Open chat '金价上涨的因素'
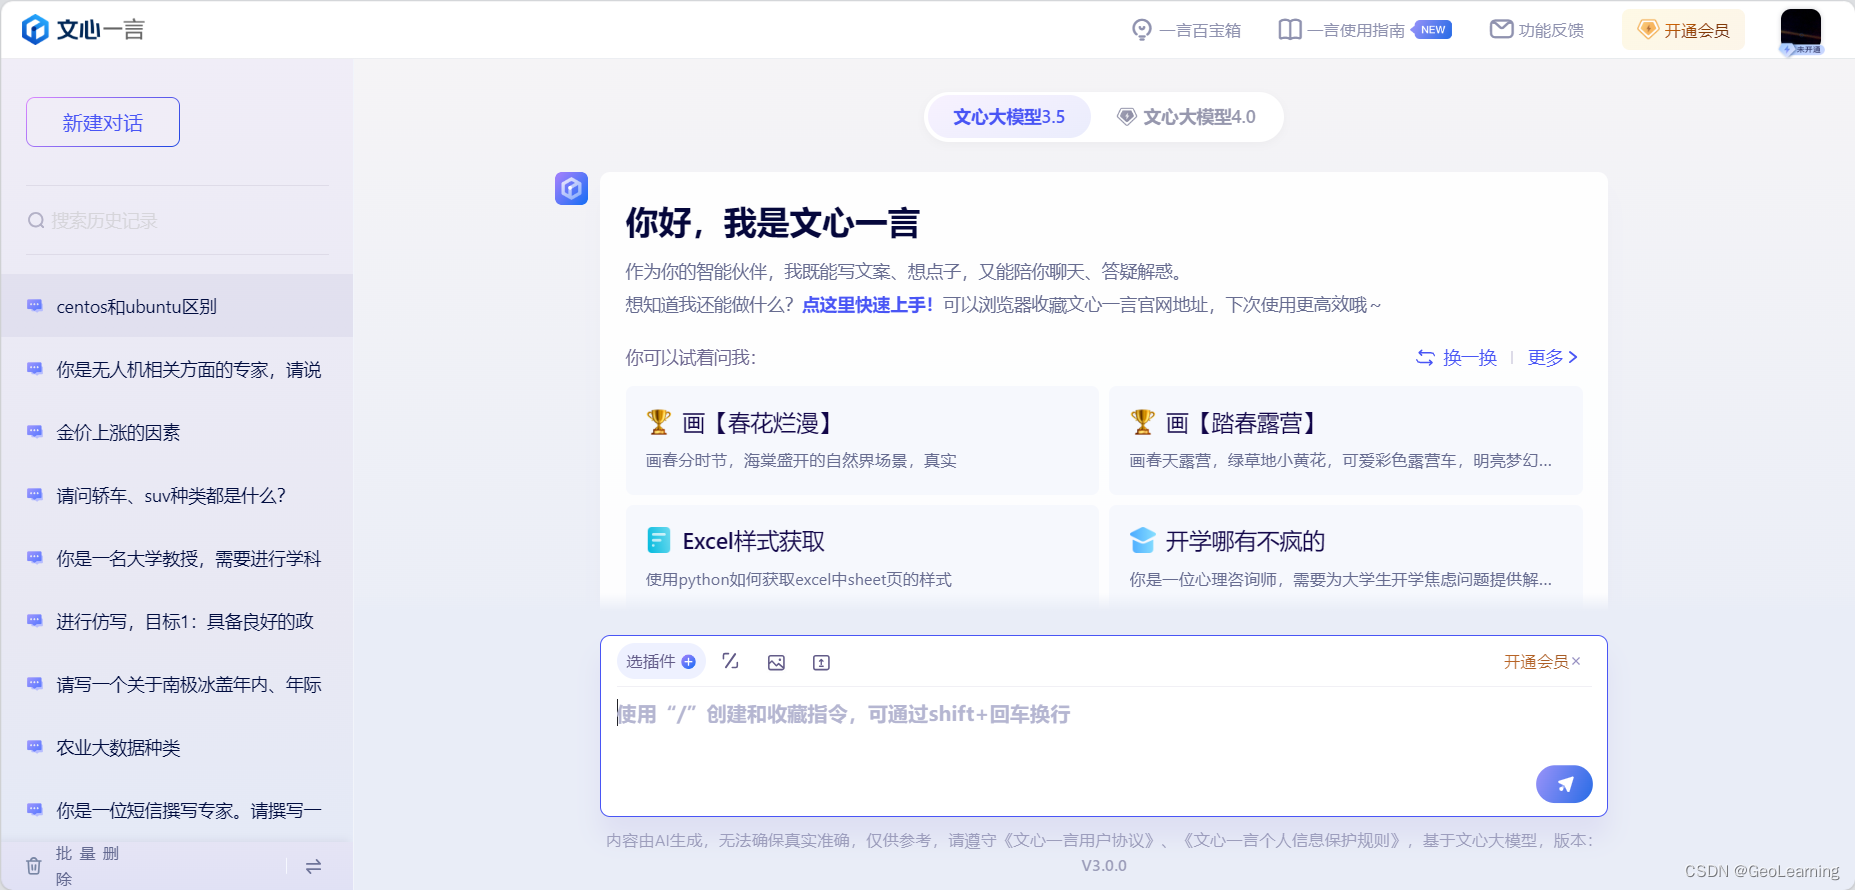1855x890 pixels. point(177,432)
